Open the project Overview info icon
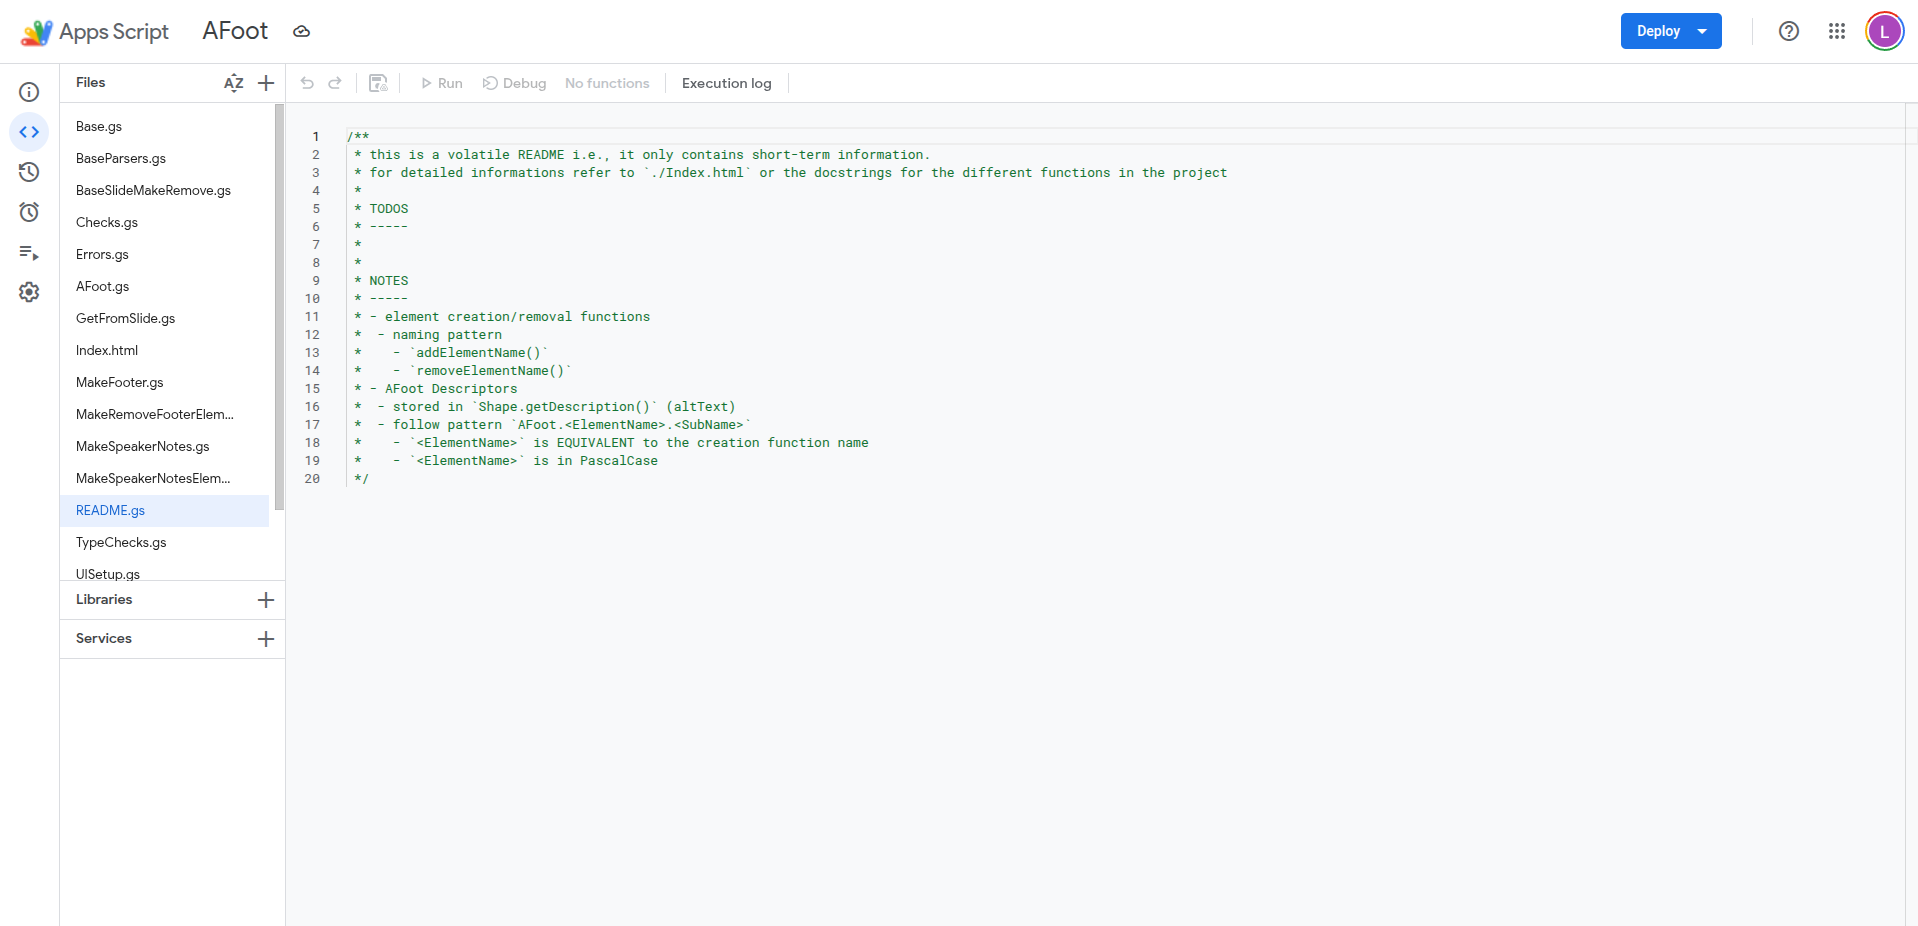 (29, 92)
